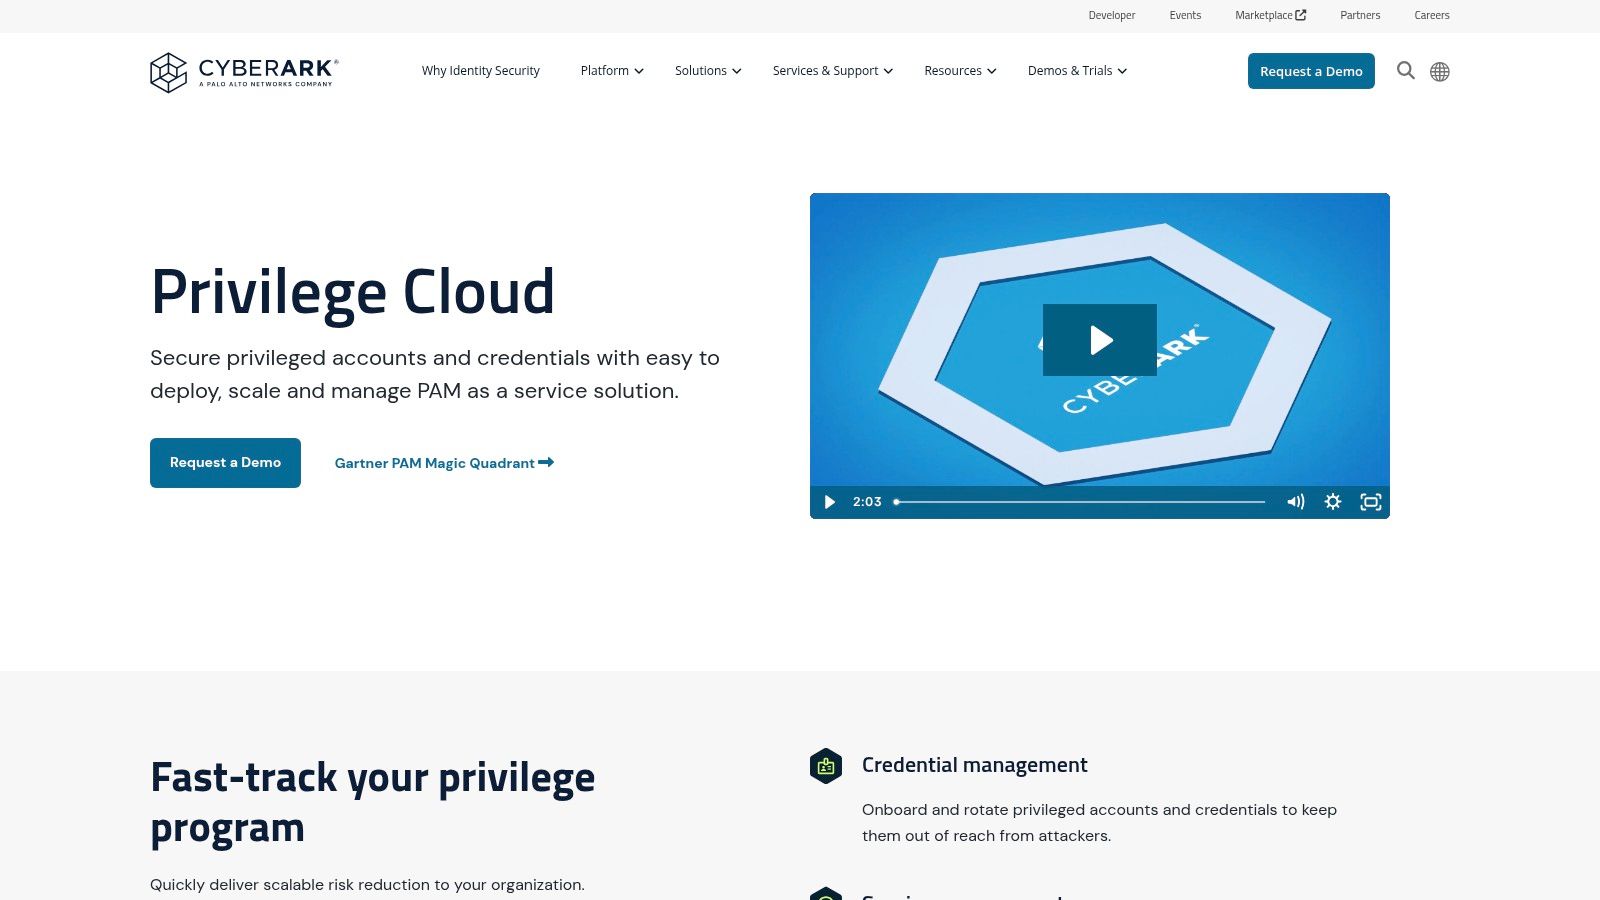Image resolution: width=1600 pixels, height=900 pixels.
Task: Click the Privilege Cloud heading
Action: 352,292
